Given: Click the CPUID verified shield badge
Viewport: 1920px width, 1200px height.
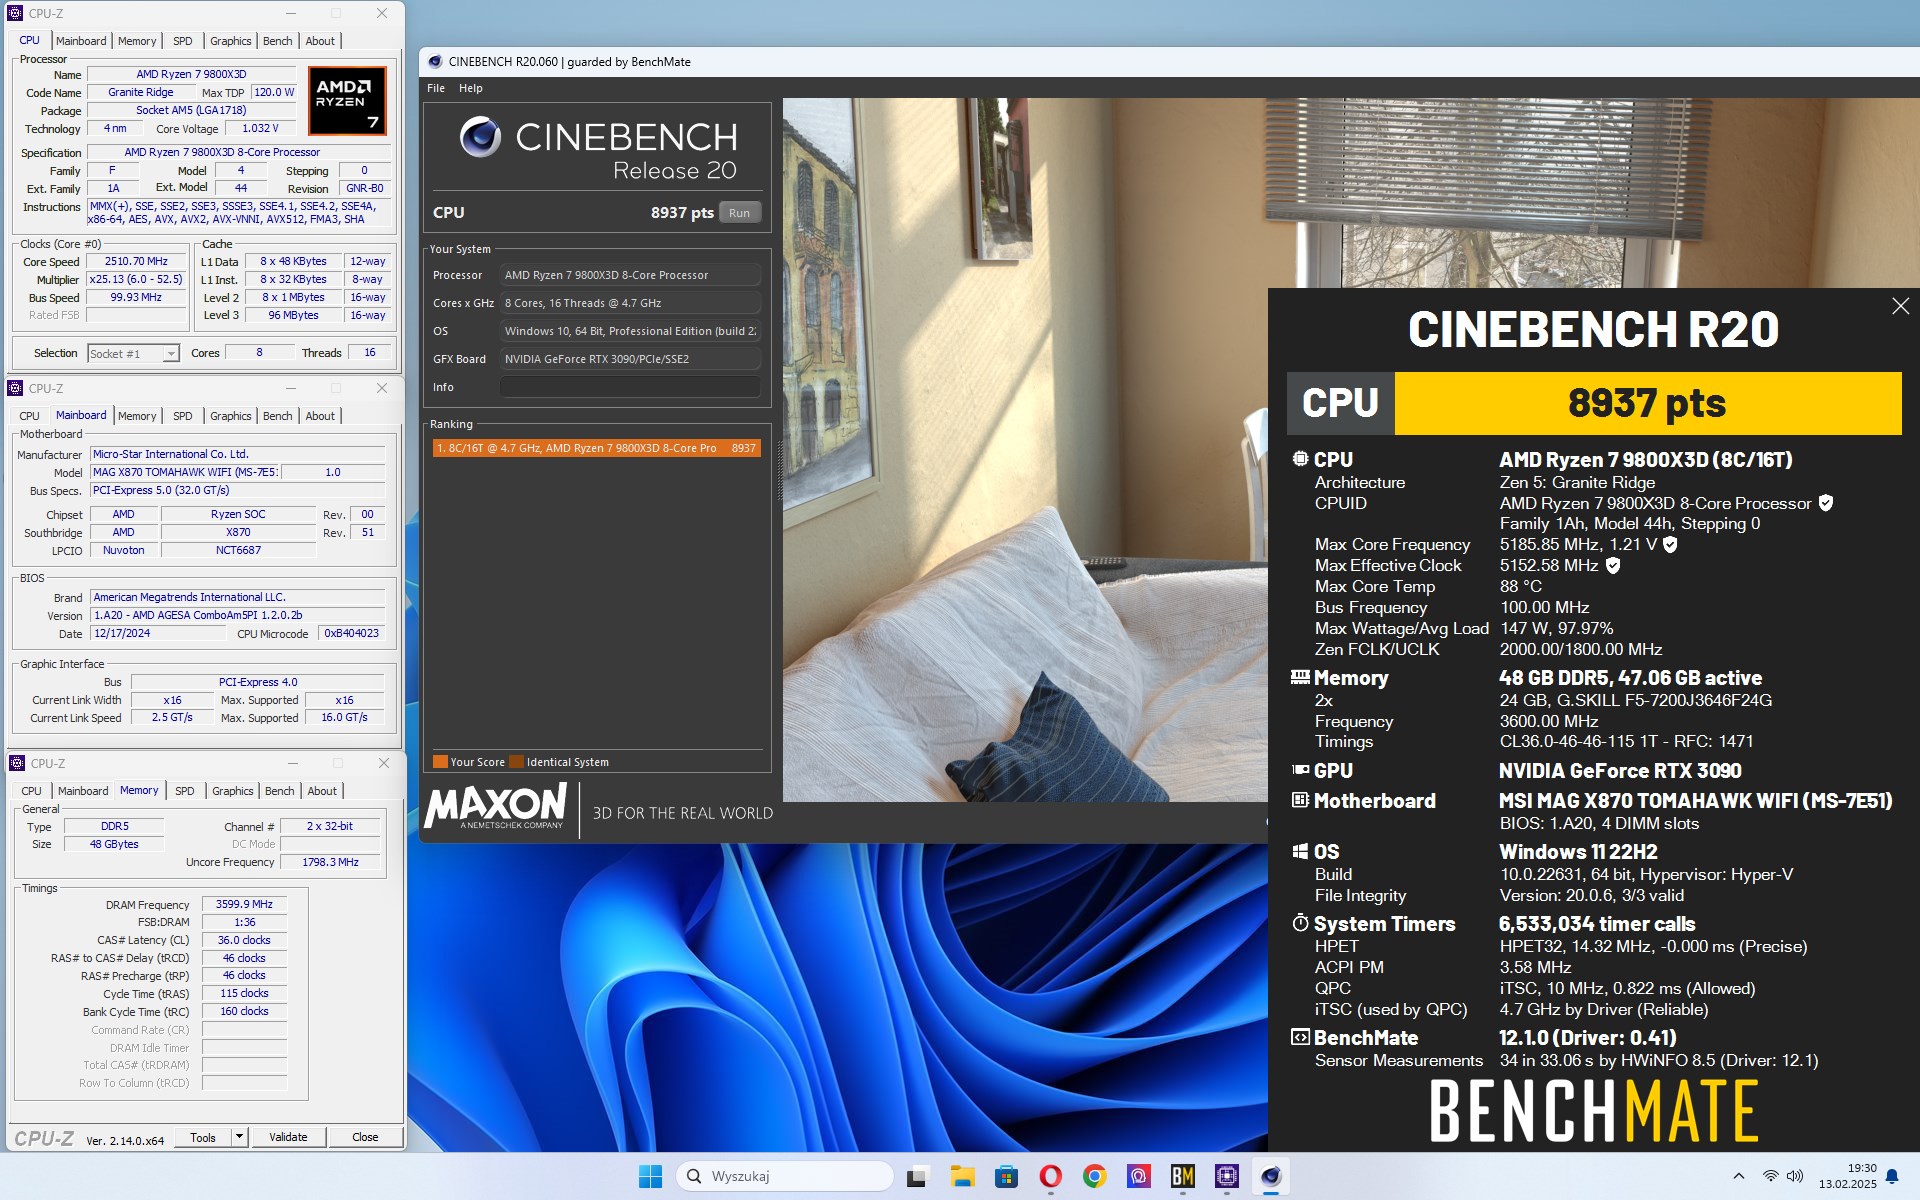Looking at the screenshot, I should point(1826,503).
